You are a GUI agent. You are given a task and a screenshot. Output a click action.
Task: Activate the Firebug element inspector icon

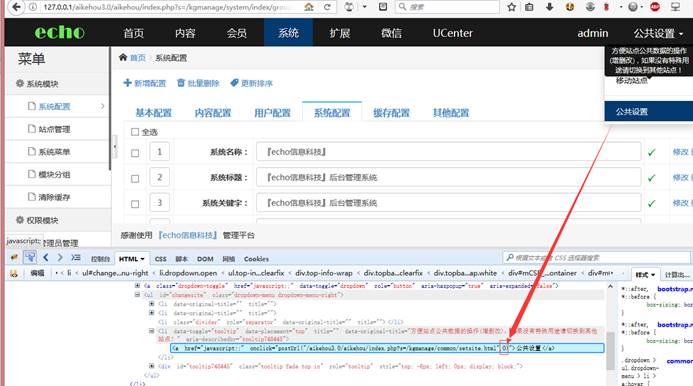coord(30,257)
